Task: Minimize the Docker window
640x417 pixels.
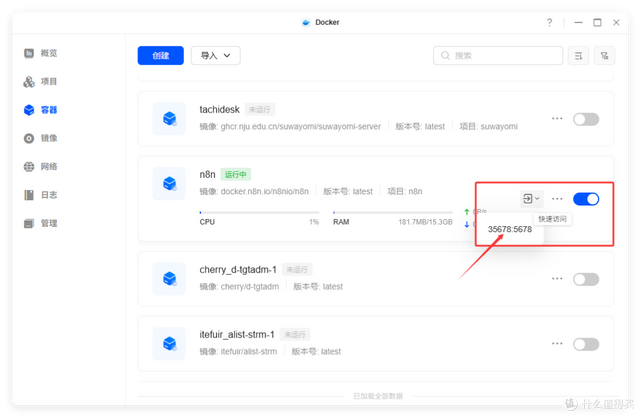Action: point(578,22)
